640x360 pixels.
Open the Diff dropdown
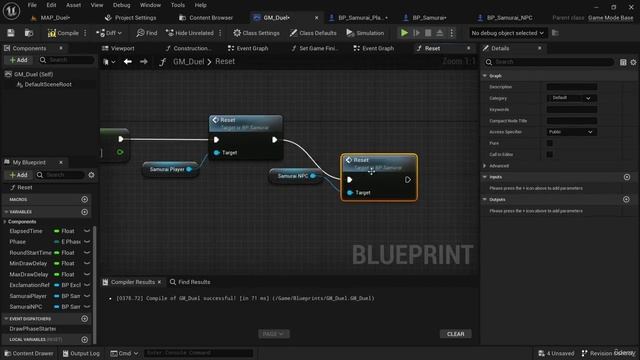(x=109, y=33)
